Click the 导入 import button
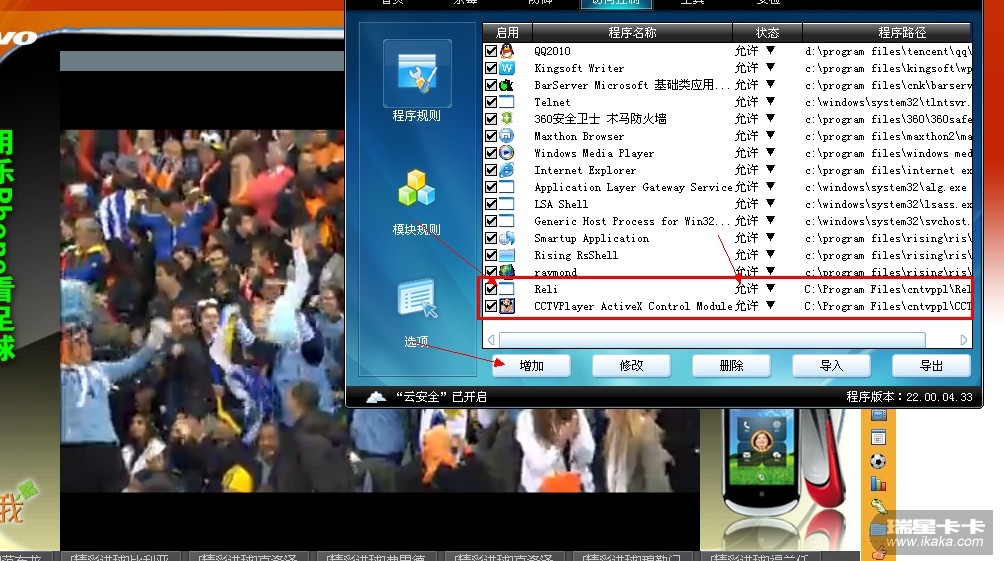 [x=831, y=366]
